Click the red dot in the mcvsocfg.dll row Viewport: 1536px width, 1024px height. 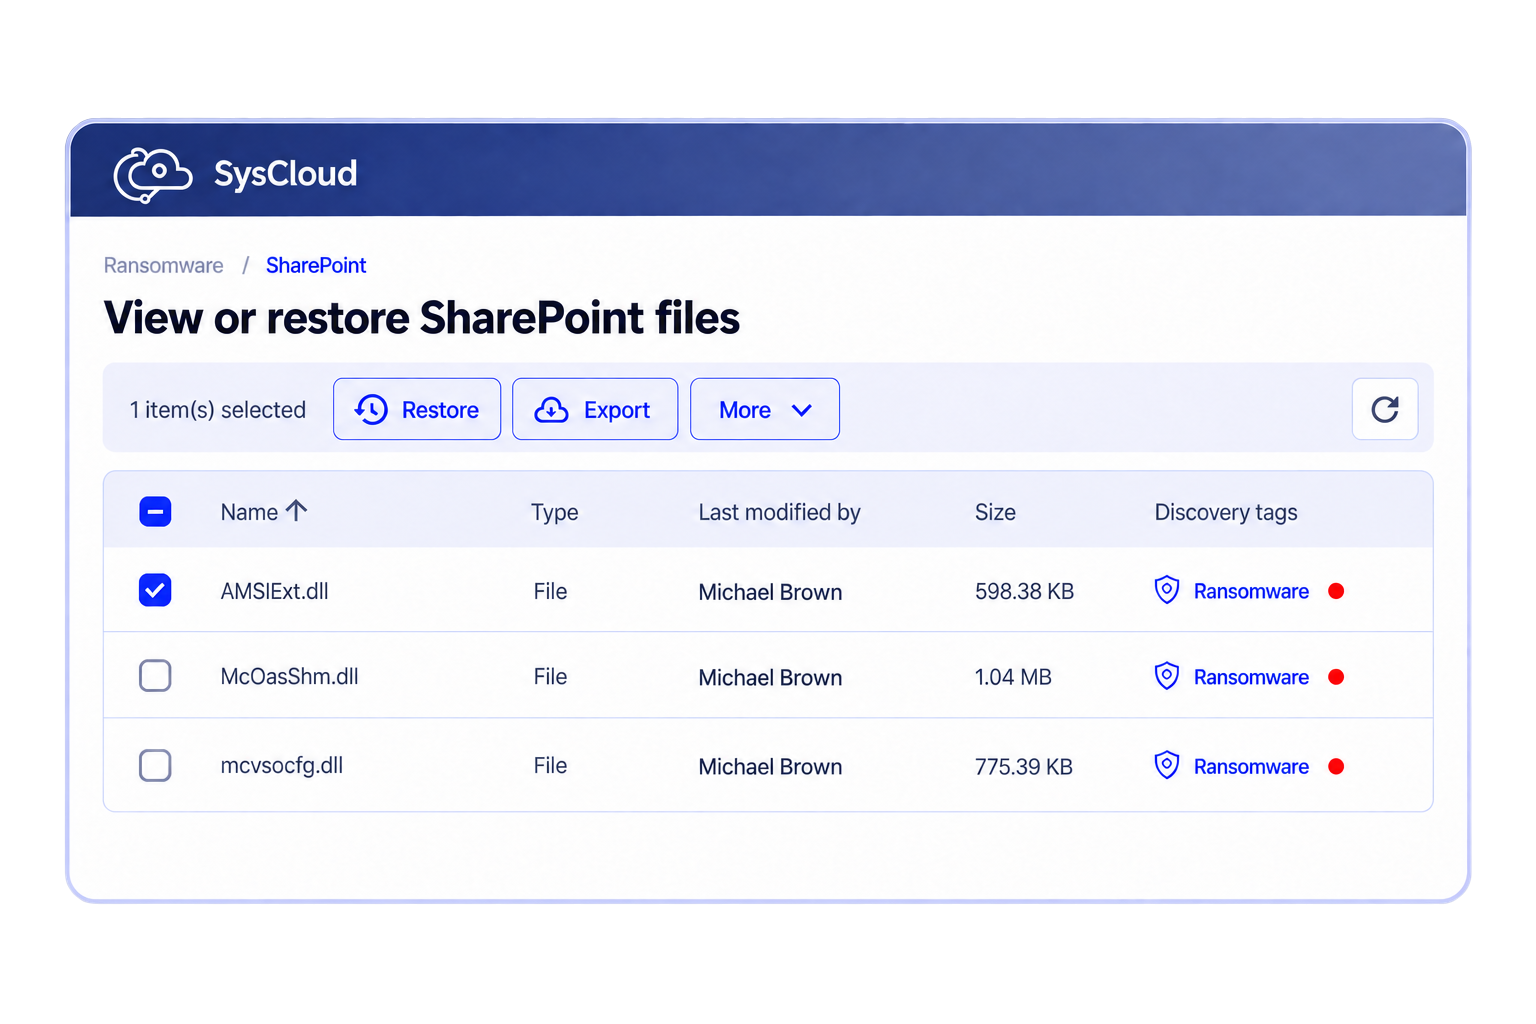click(1336, 766)
